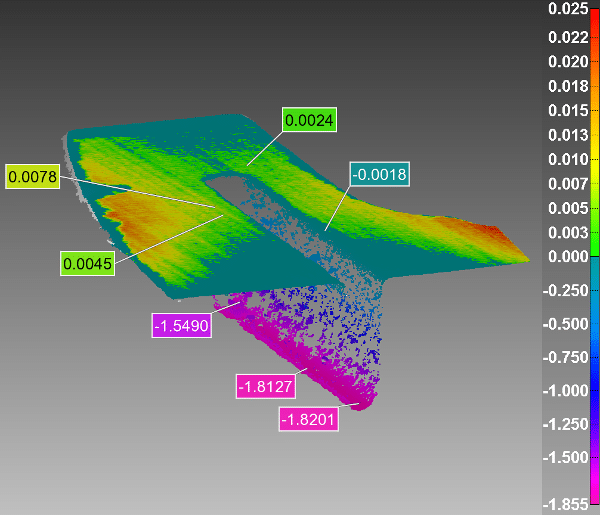Click the 0.0045 deviation annotation
600x515 pixels.
tap(87, 263)
